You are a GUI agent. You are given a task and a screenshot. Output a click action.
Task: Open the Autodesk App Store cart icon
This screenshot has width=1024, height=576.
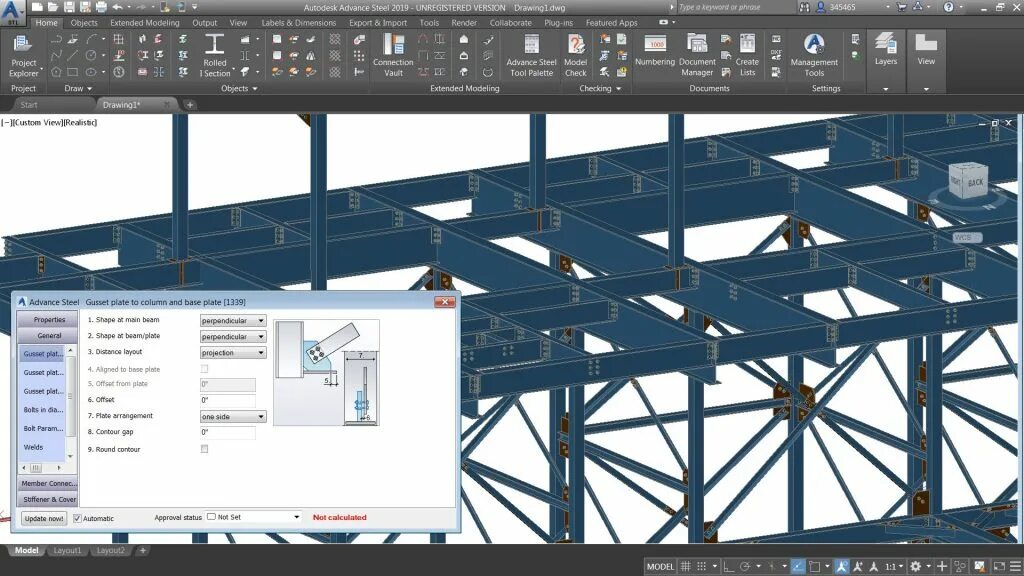[x=902, y=7]
